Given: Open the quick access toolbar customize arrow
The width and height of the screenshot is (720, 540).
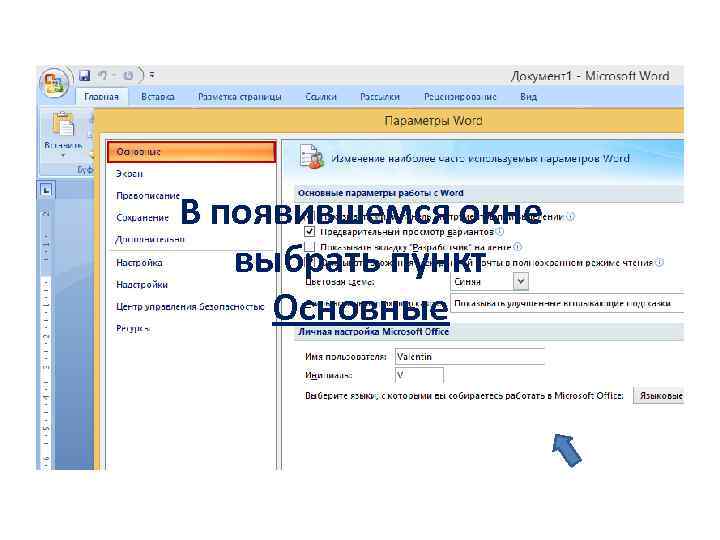Looking at the screenshot, I should [152, 75].
